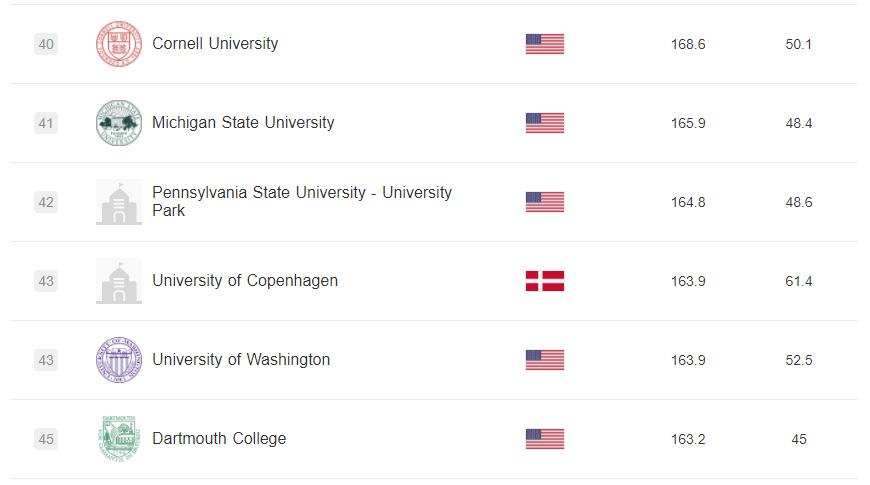Open the Cornell University link
870x485 pixels.
(215, 43)
